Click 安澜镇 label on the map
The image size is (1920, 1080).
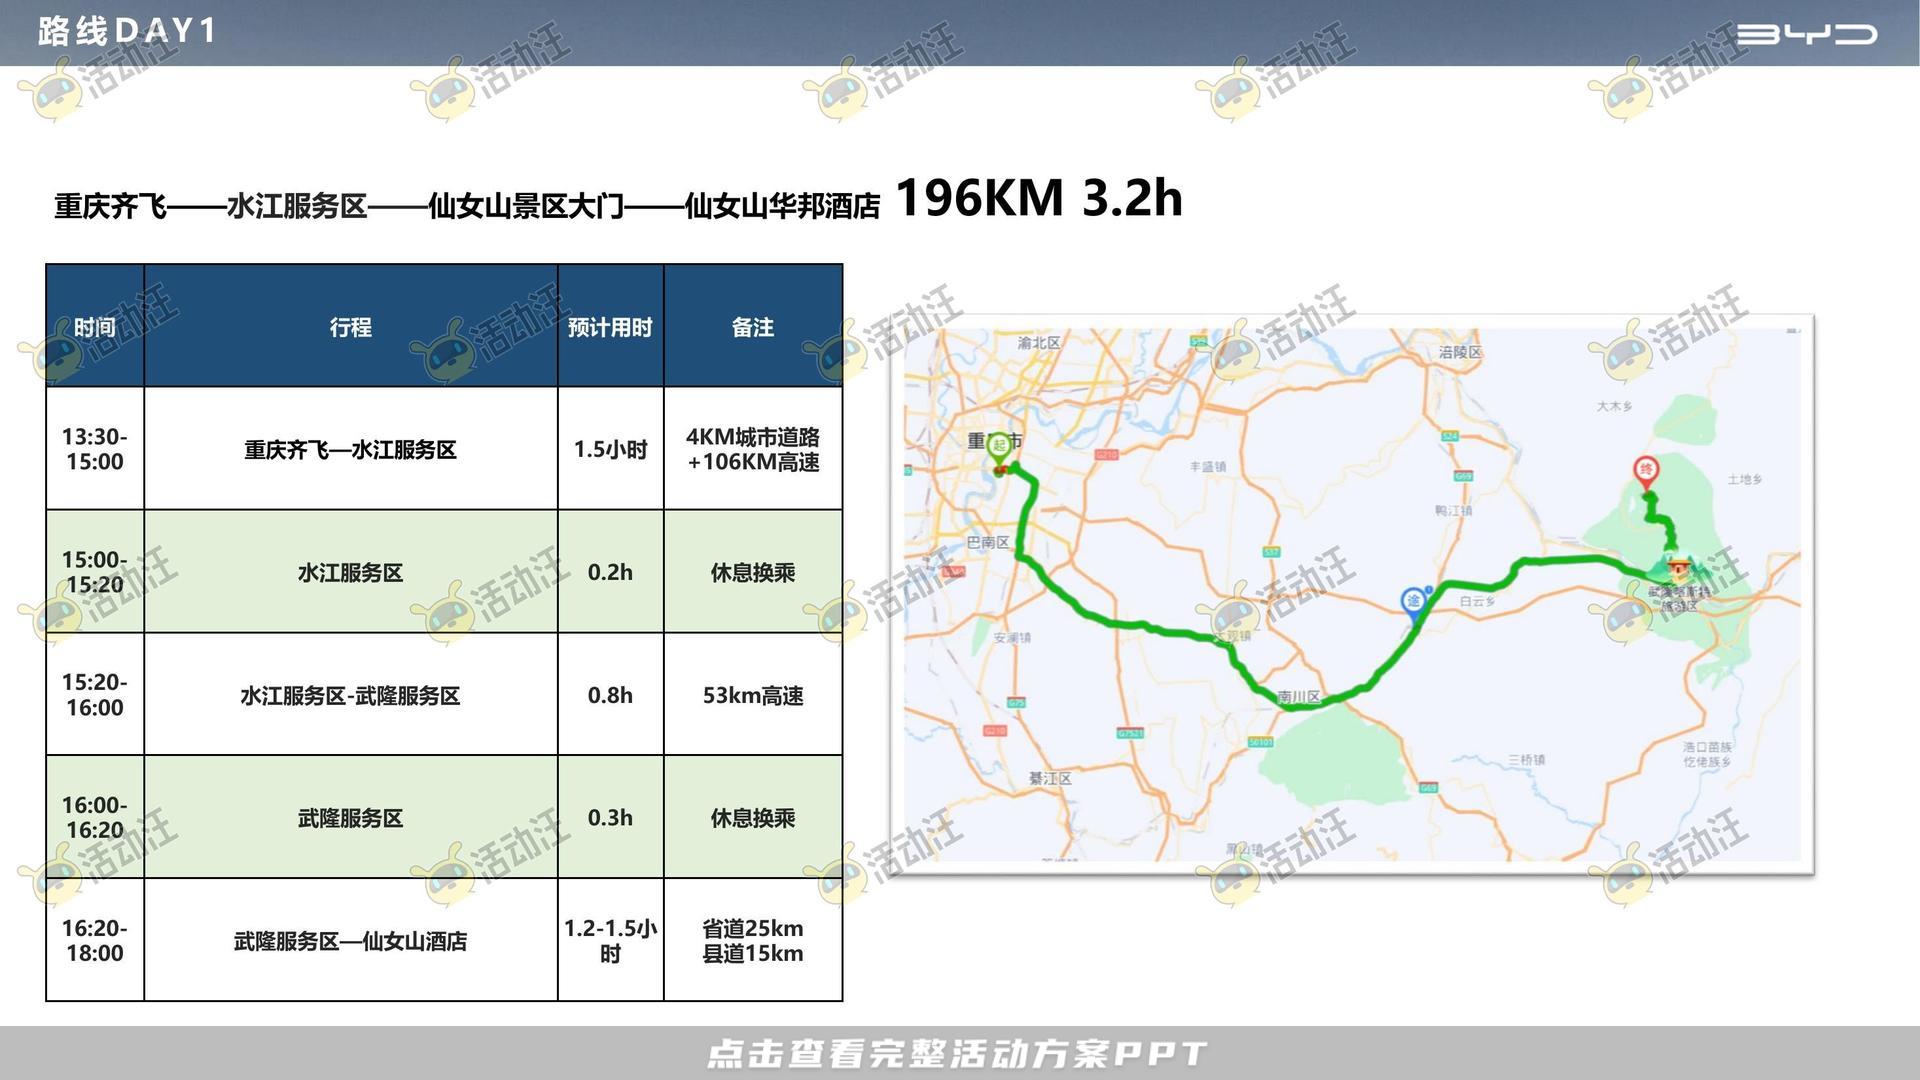1012,637
